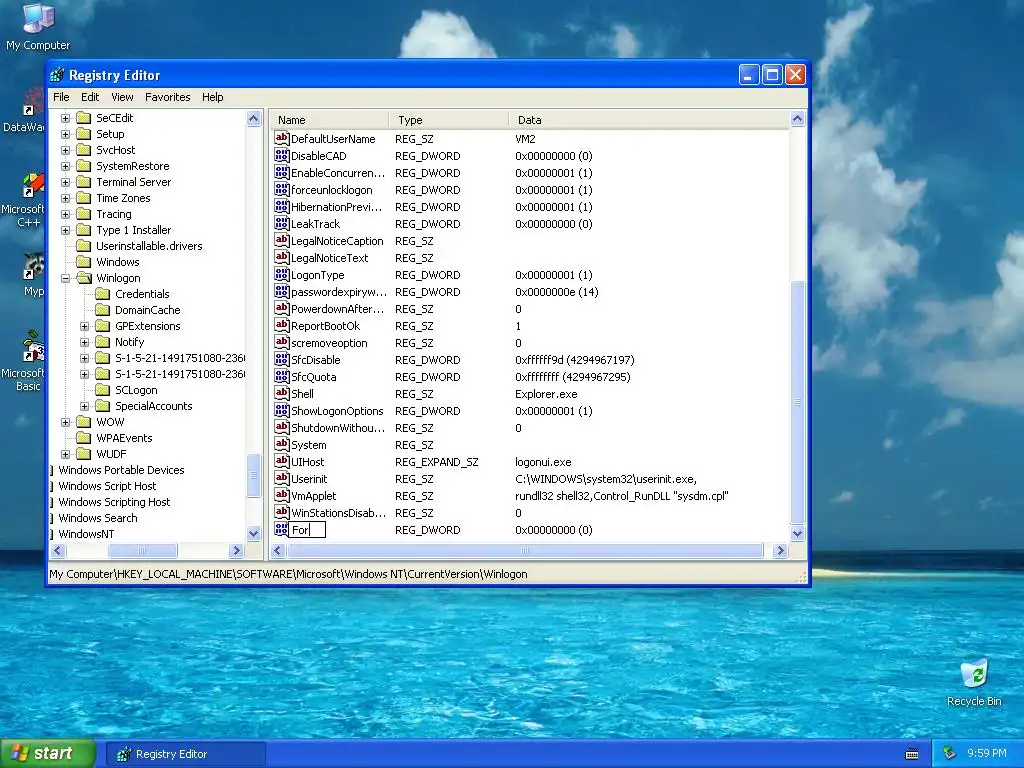
Task: Click the ShowLogonOptions DWORD icon
Action: (x=281, y=410)
